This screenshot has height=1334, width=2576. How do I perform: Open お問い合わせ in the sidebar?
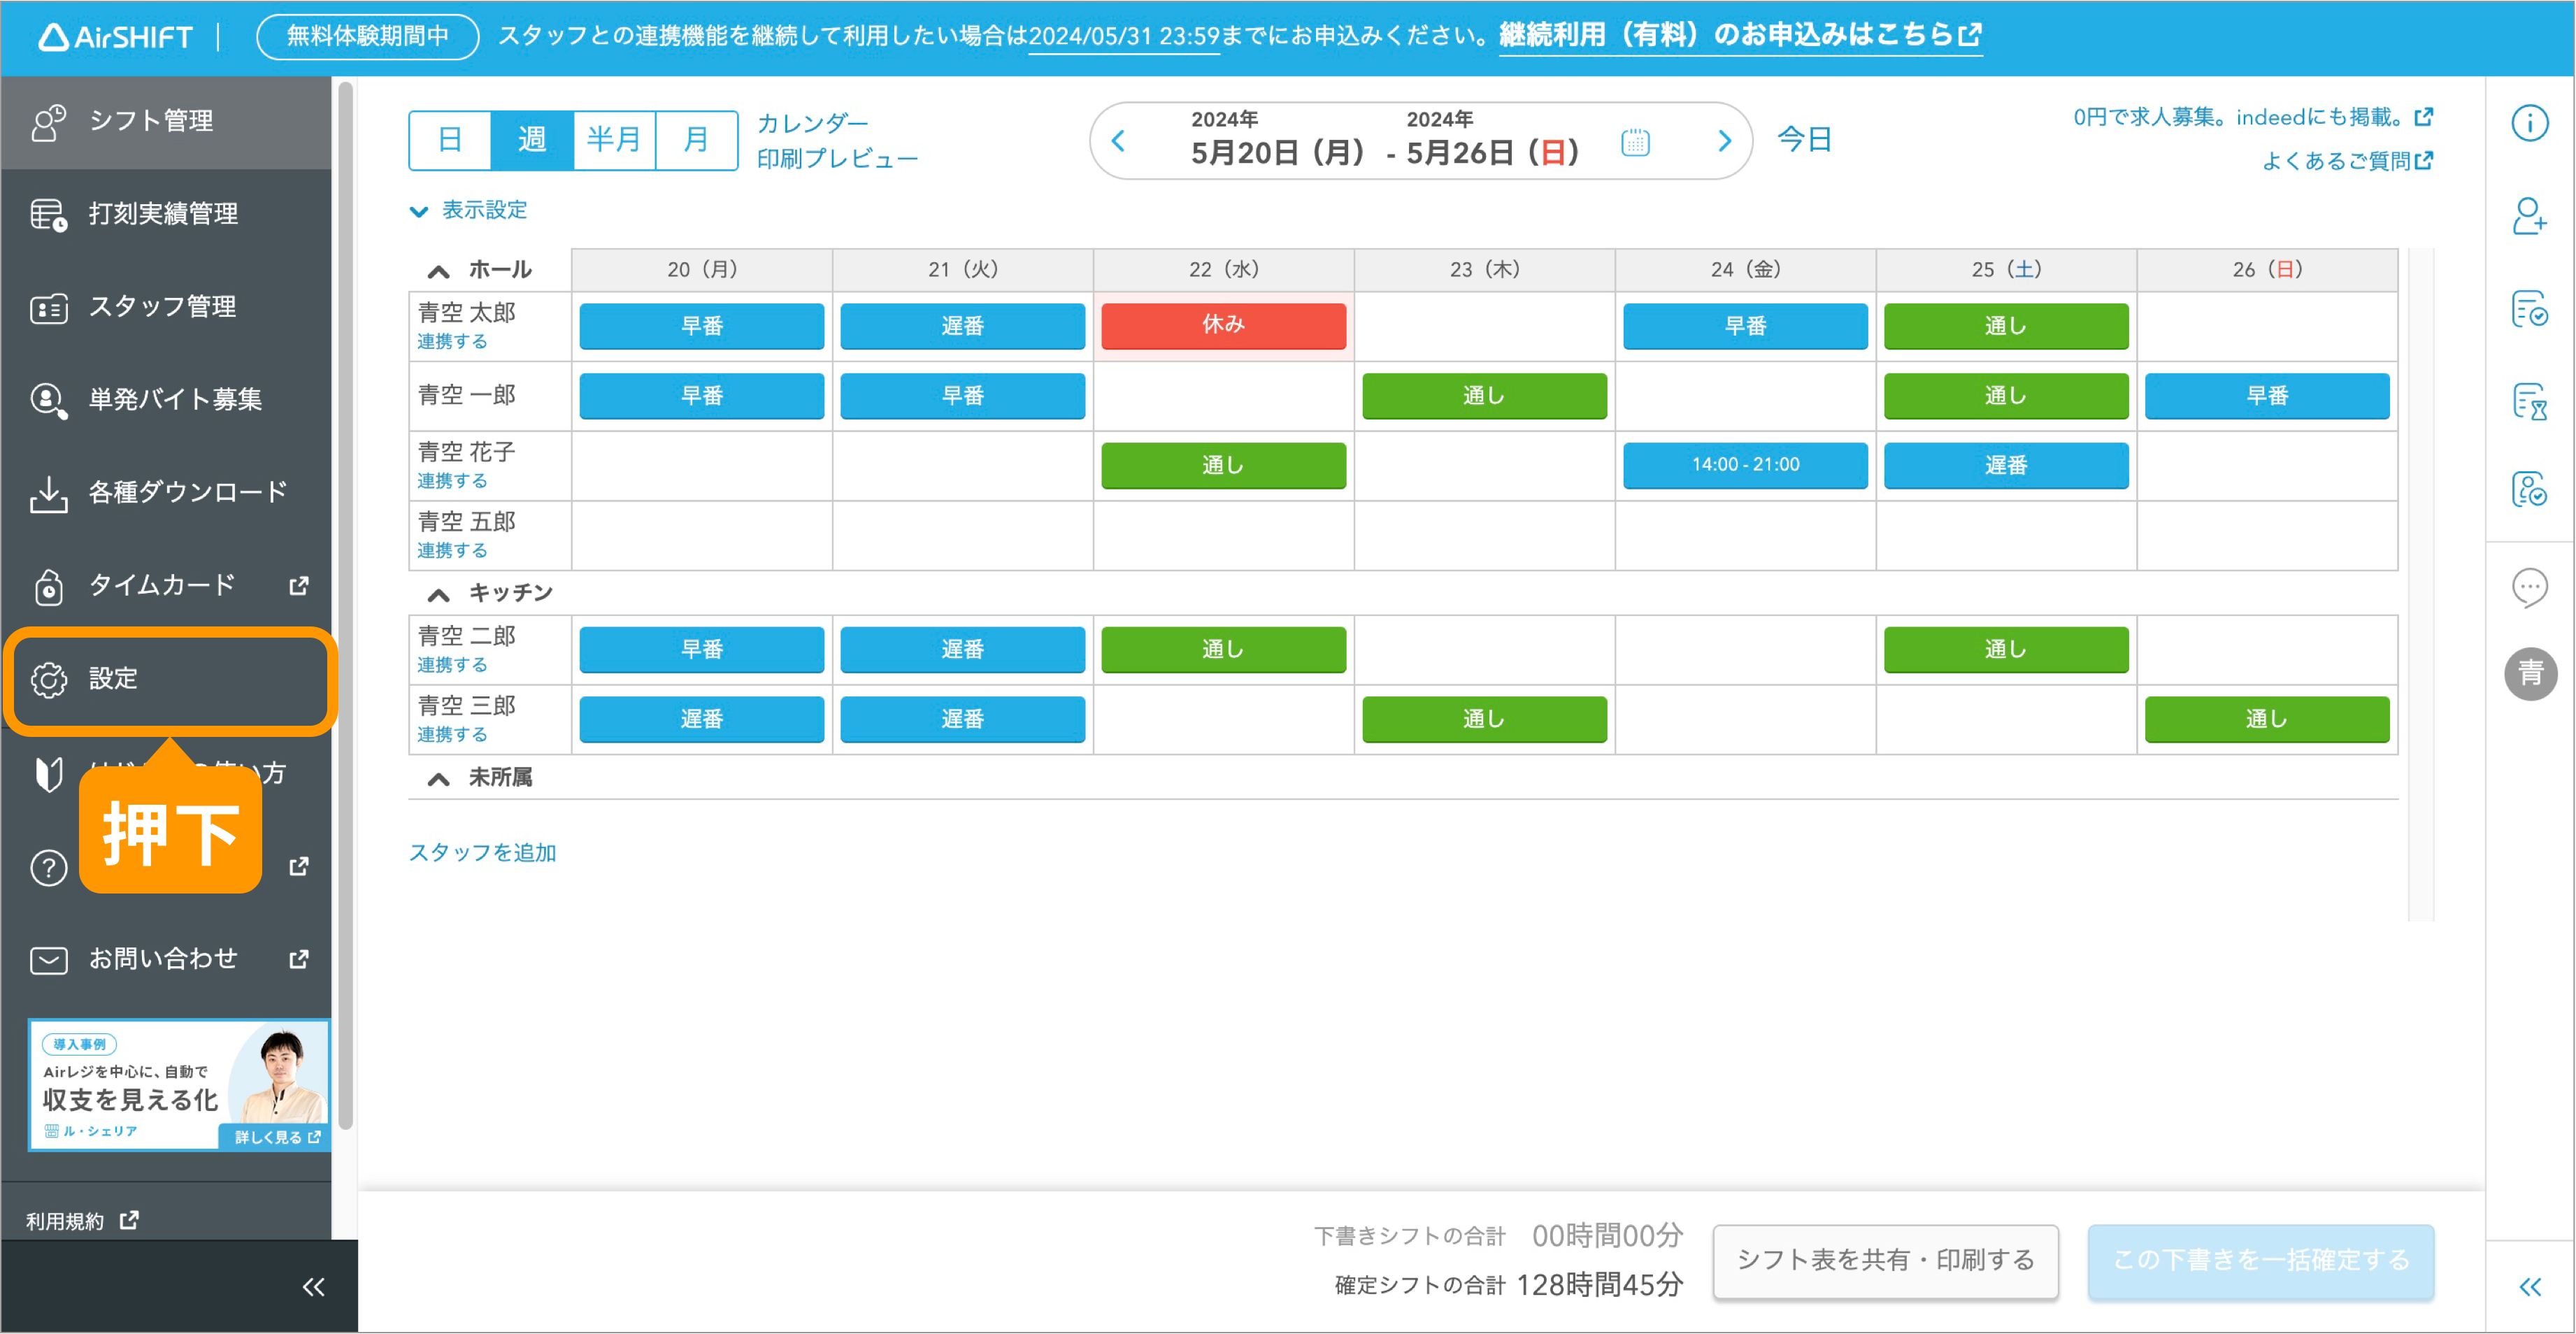[x=166, y=959]
